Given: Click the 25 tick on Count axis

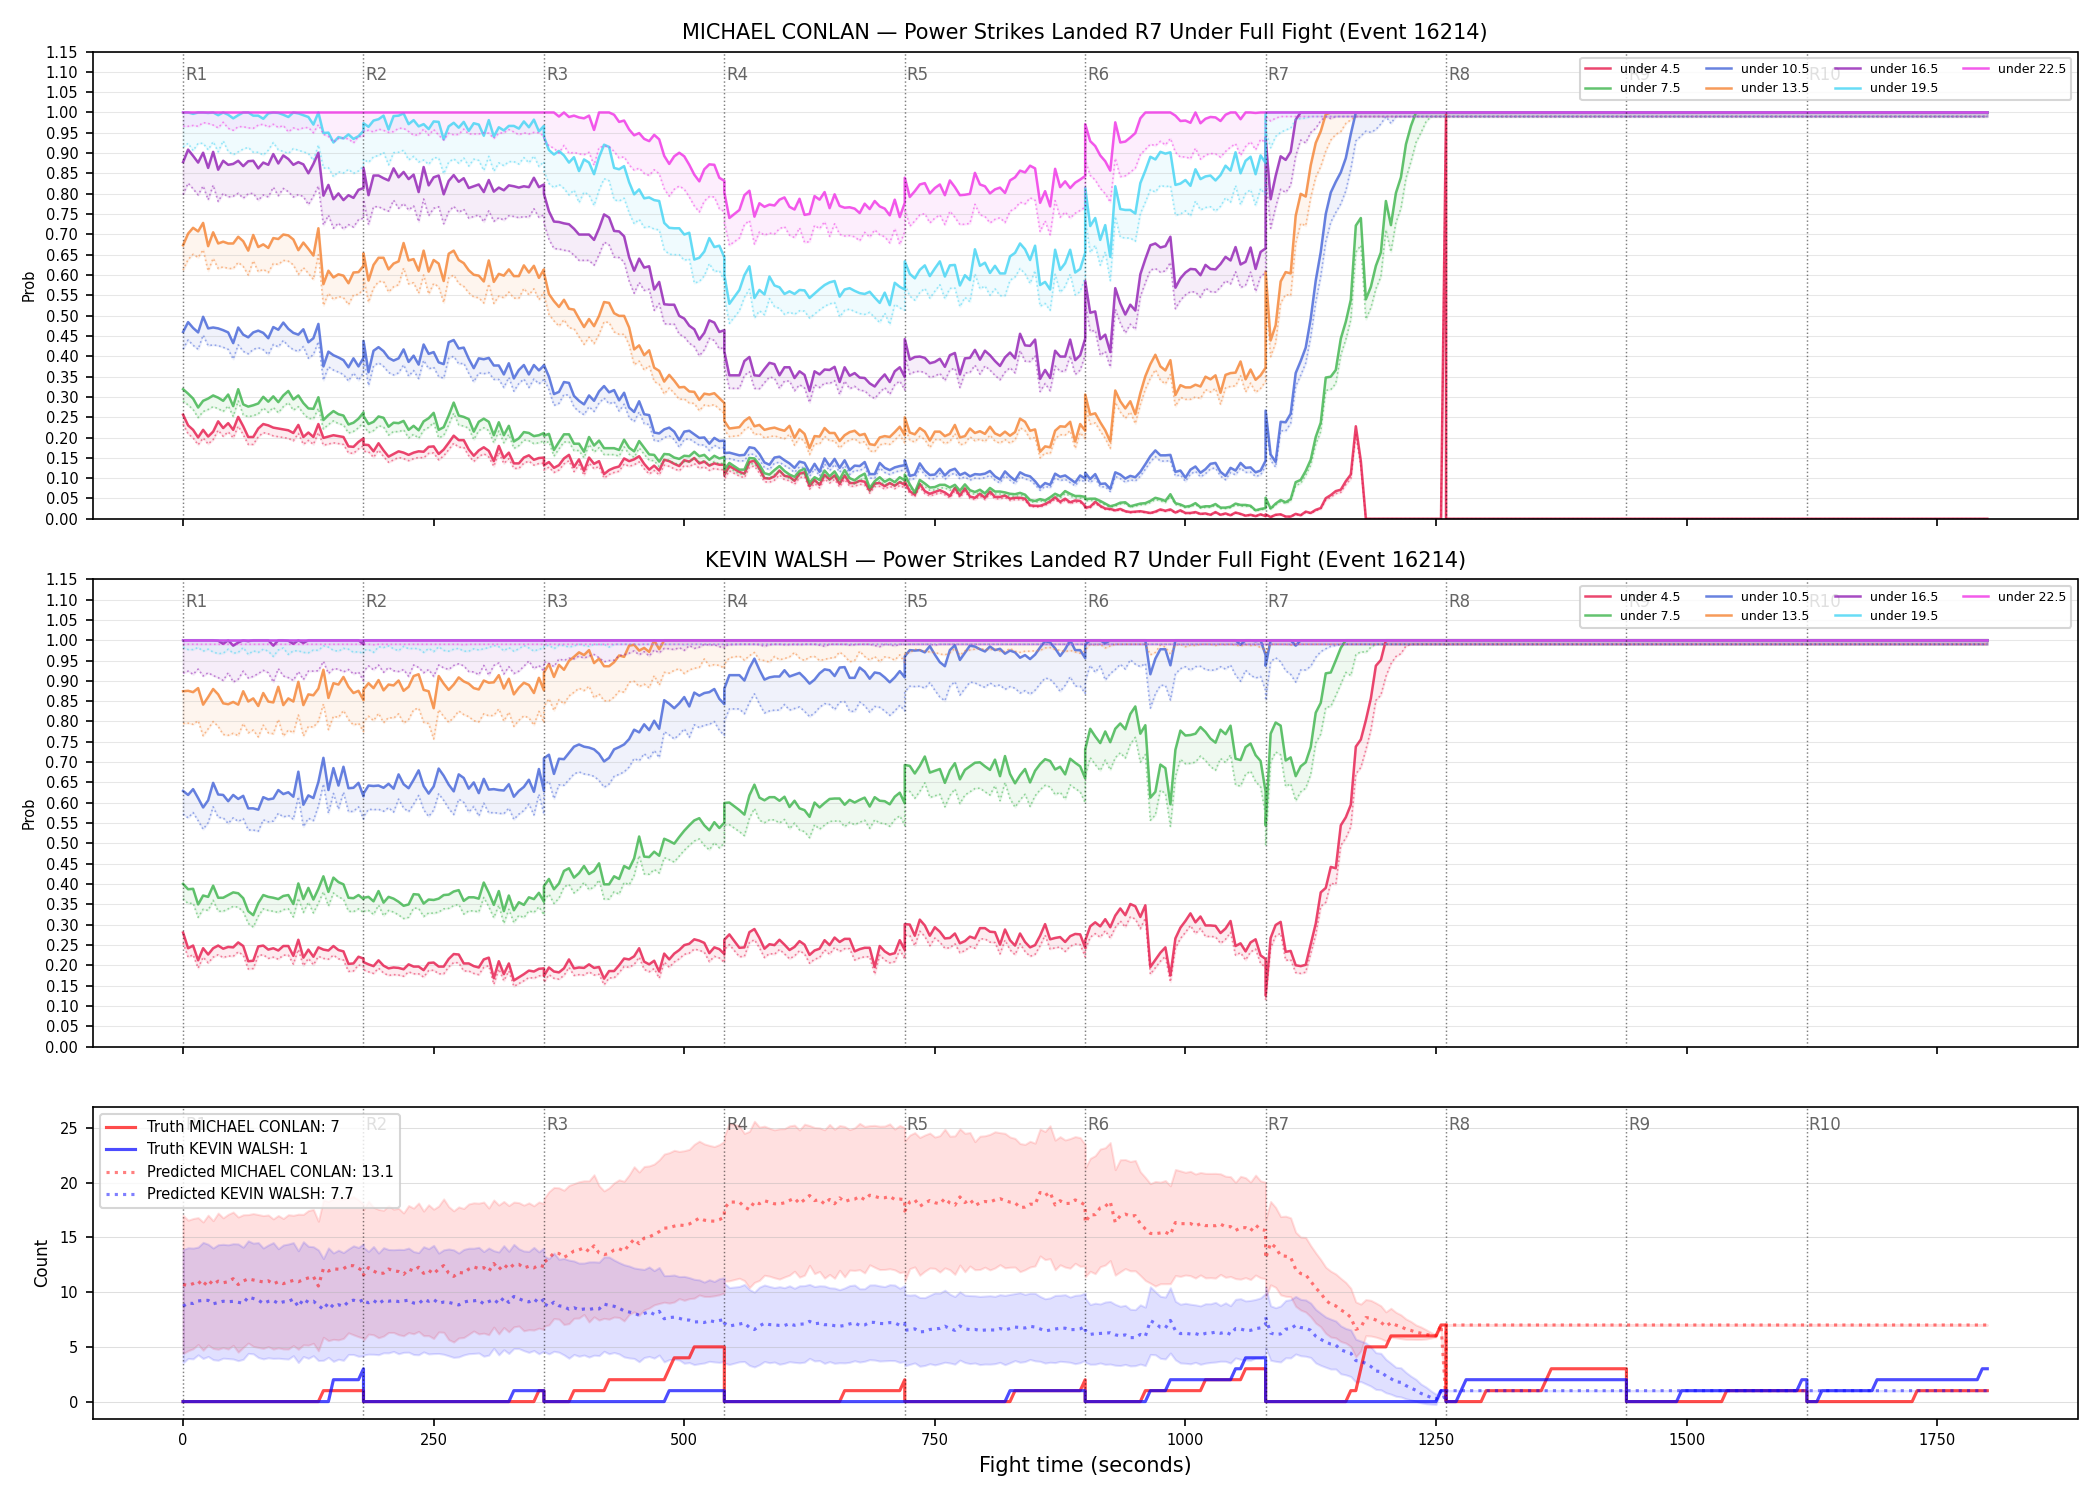Looking at the screenshot, I should [x=69, y=1128].
